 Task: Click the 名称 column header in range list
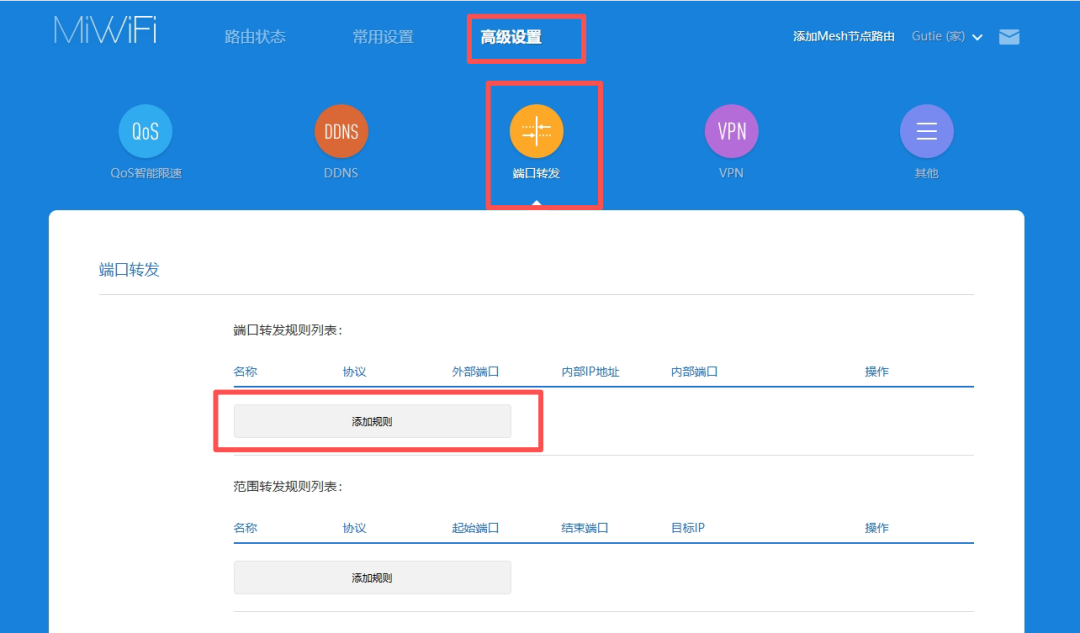tap(246, 527)
